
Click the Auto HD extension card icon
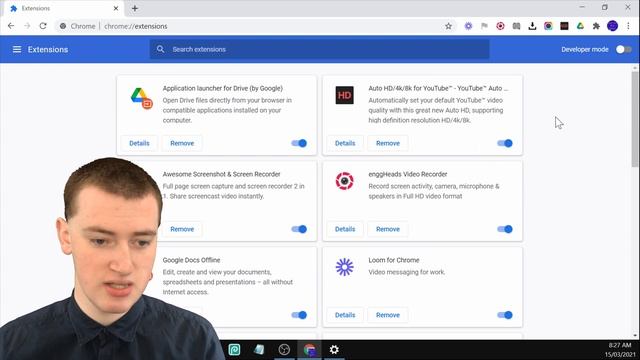344,95
